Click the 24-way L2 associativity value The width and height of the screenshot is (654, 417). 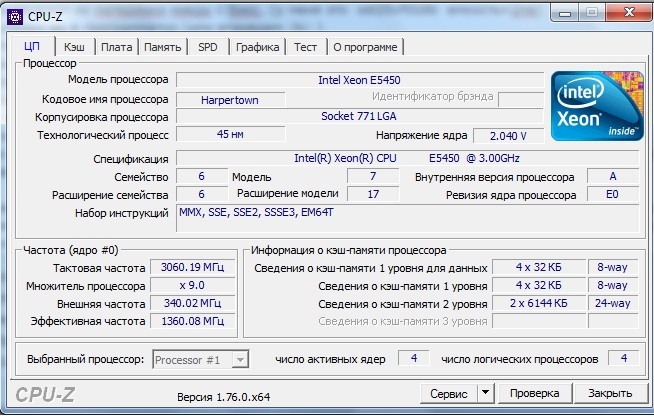click(613, 303)
